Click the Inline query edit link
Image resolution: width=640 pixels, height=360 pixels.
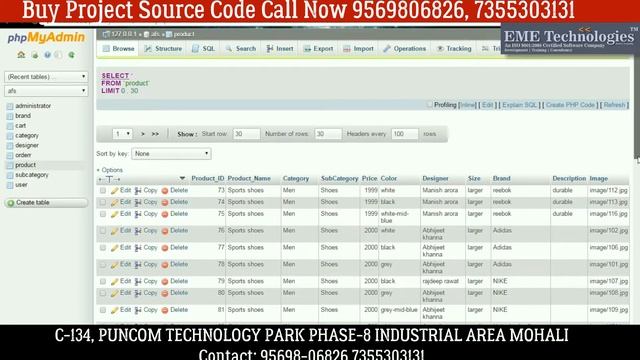click(x=467, y=105)
